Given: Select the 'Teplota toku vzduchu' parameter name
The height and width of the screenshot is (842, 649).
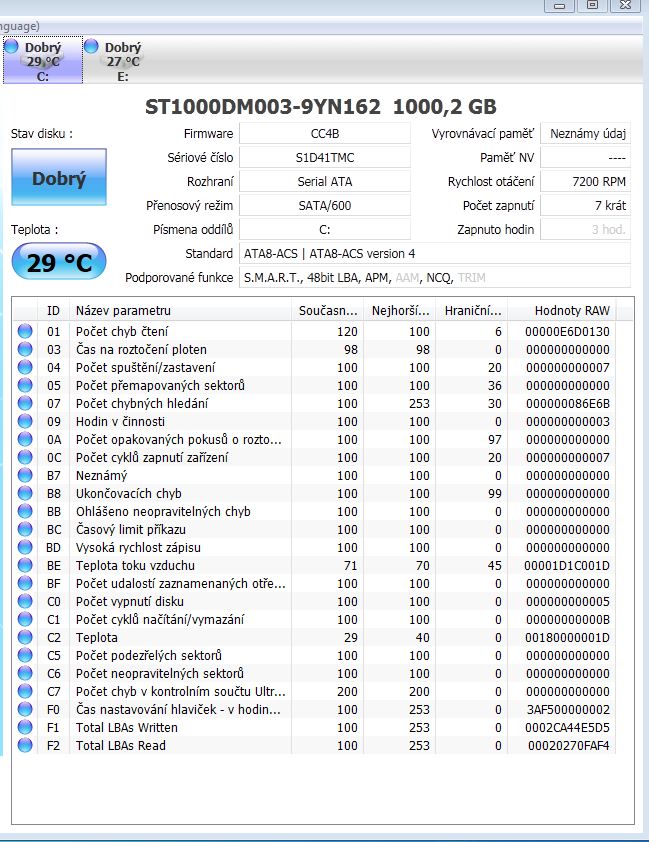Looking at the screenshot, I should pyautogui.click(x=135, y=565).
